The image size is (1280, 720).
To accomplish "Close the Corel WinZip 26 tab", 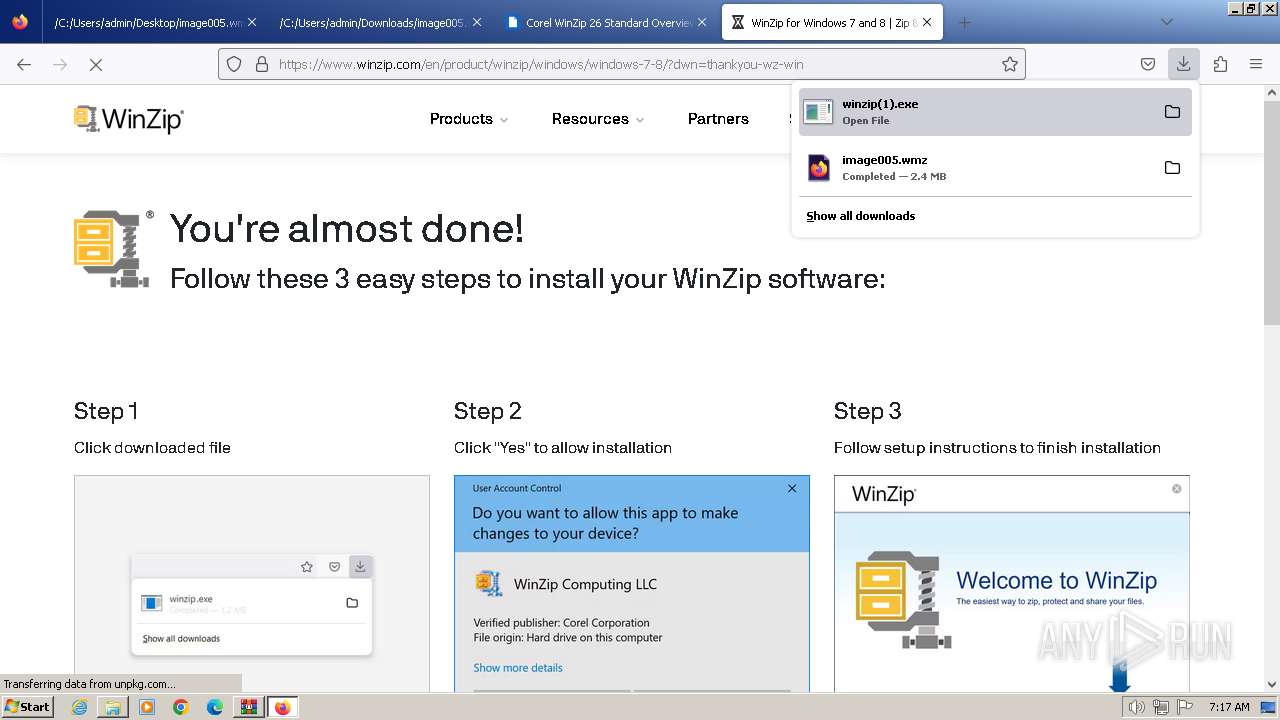I will point(702,22).
